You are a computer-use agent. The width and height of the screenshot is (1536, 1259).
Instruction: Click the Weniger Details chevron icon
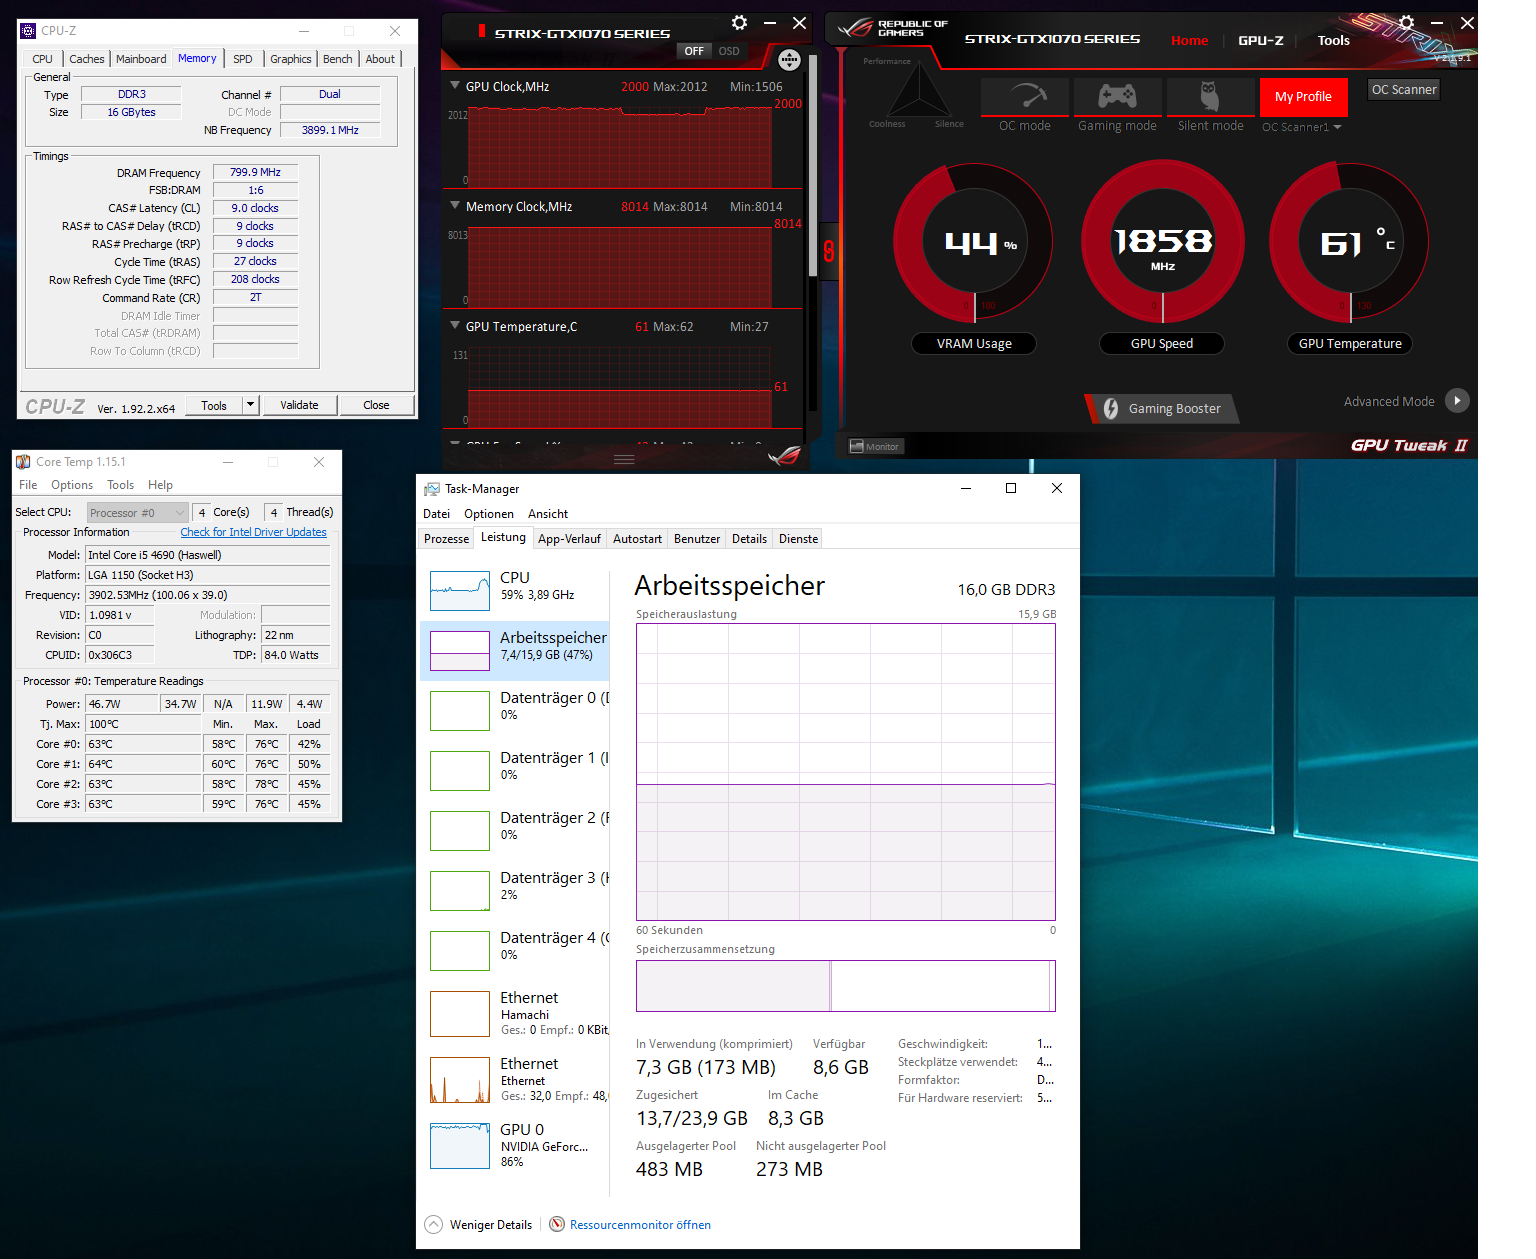[x=433, y=1224]
